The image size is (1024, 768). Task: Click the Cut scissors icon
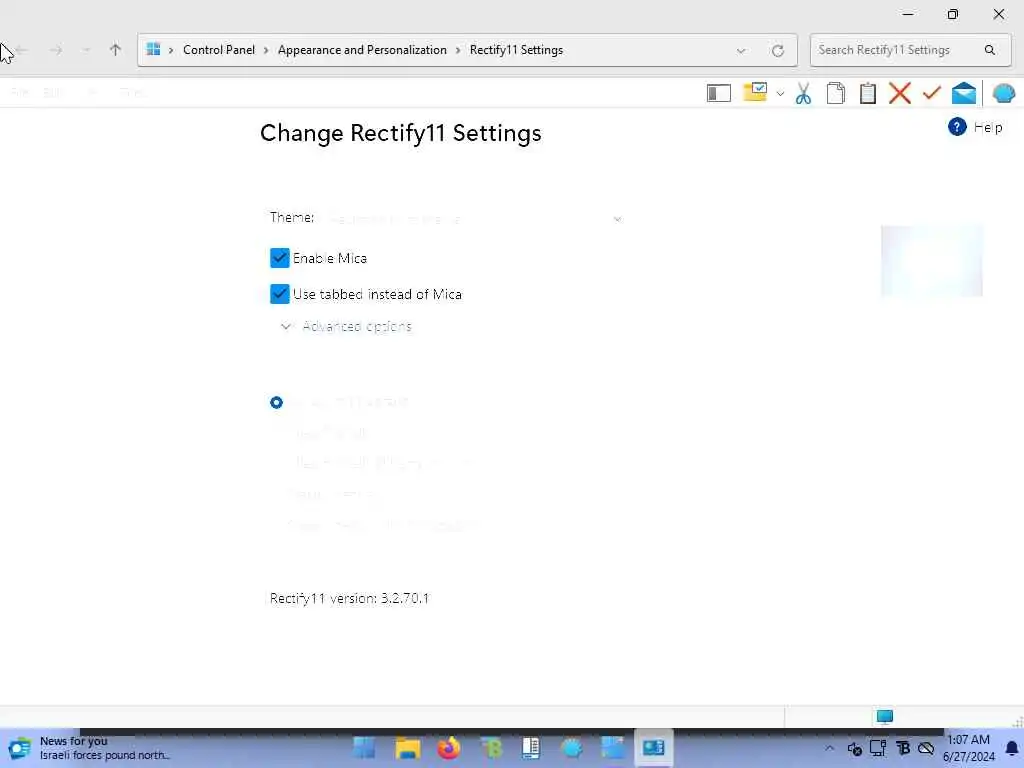803,93
